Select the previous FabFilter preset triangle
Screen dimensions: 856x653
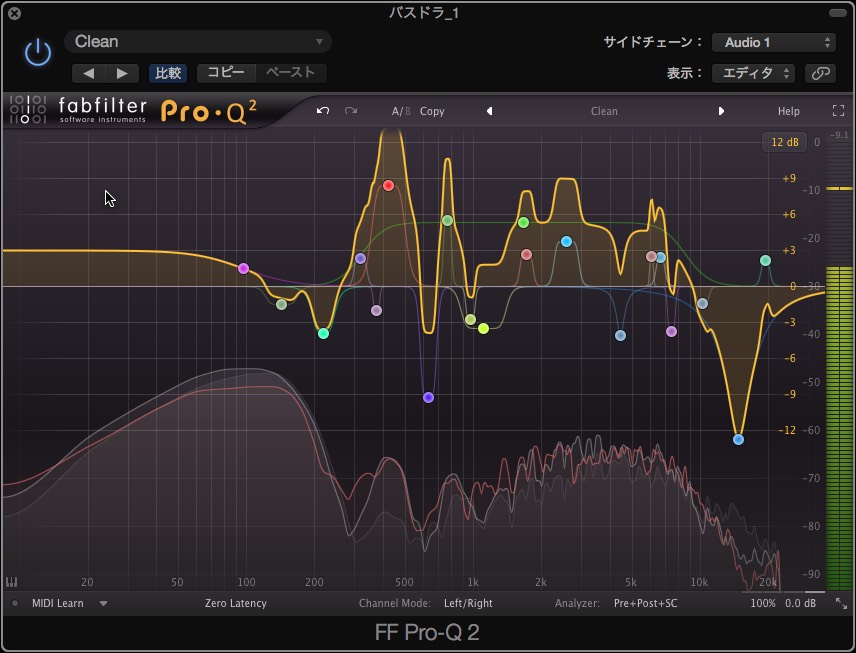(x=490, y=111)
